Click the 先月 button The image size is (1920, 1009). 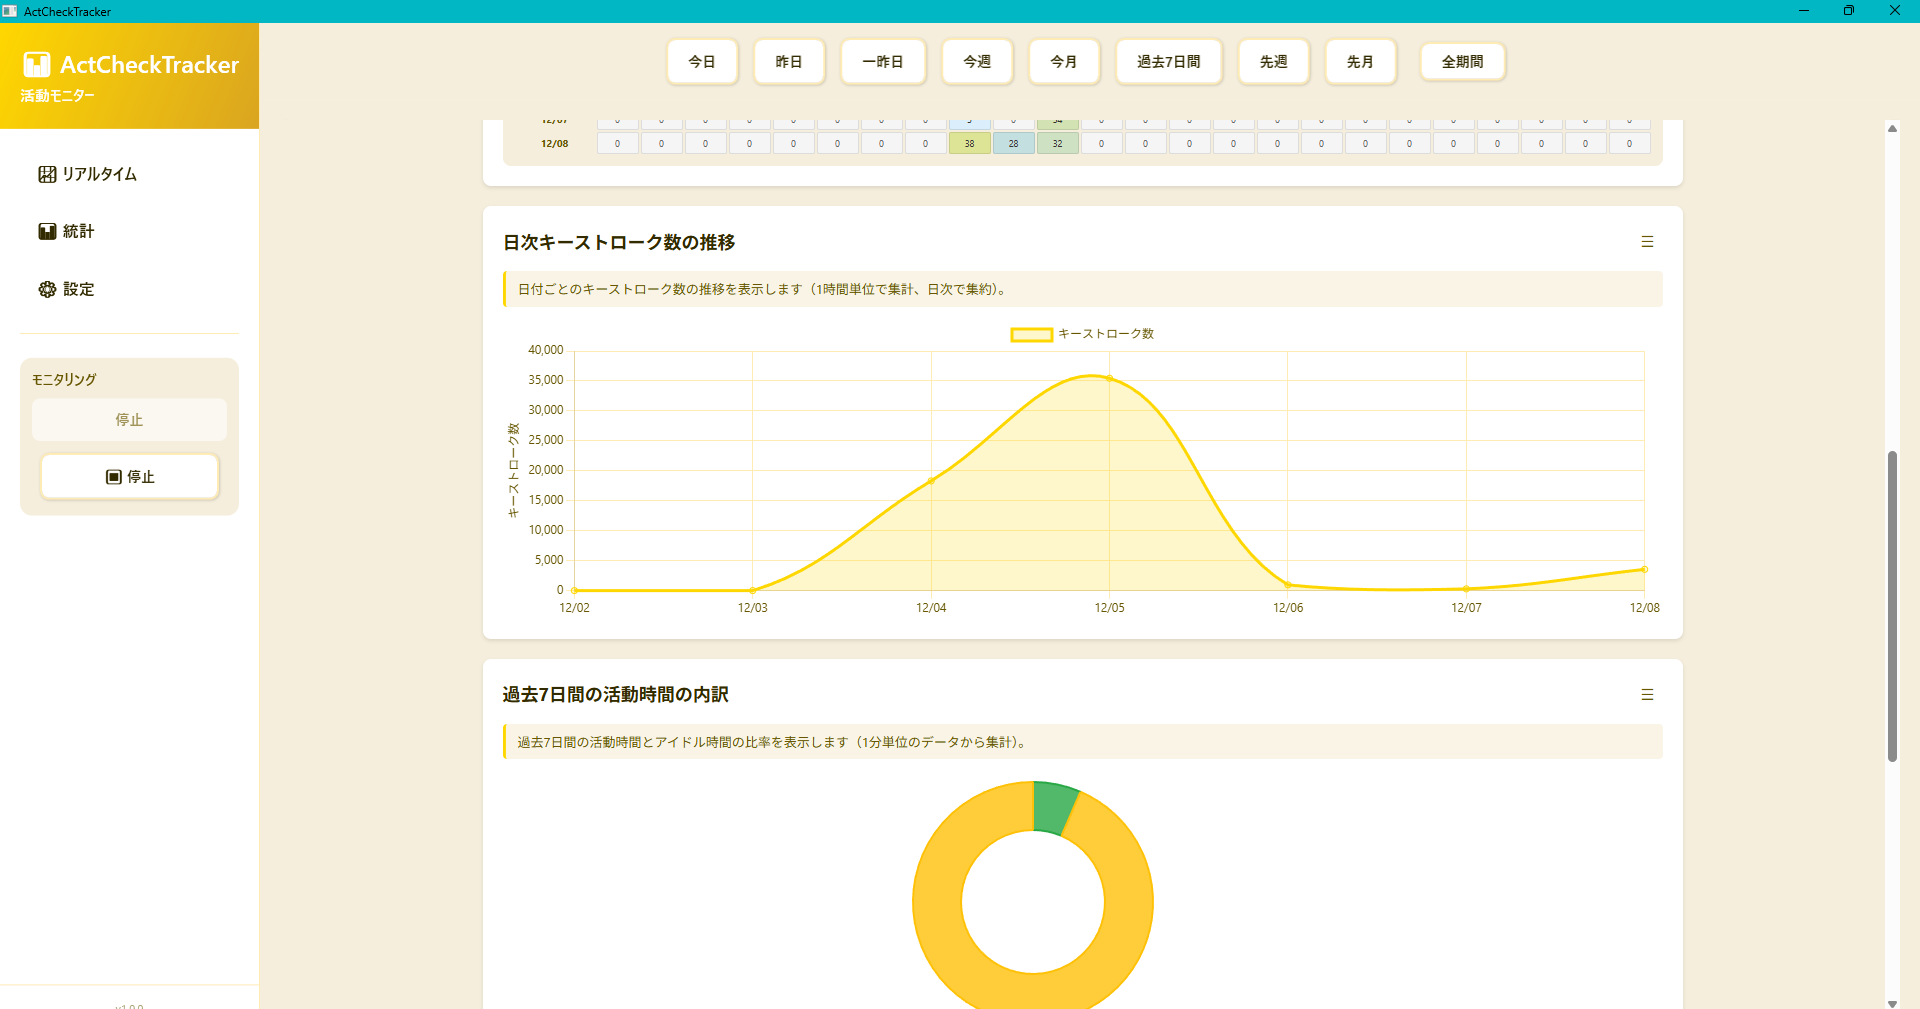pyautogui.click(x=1360, y=61)
